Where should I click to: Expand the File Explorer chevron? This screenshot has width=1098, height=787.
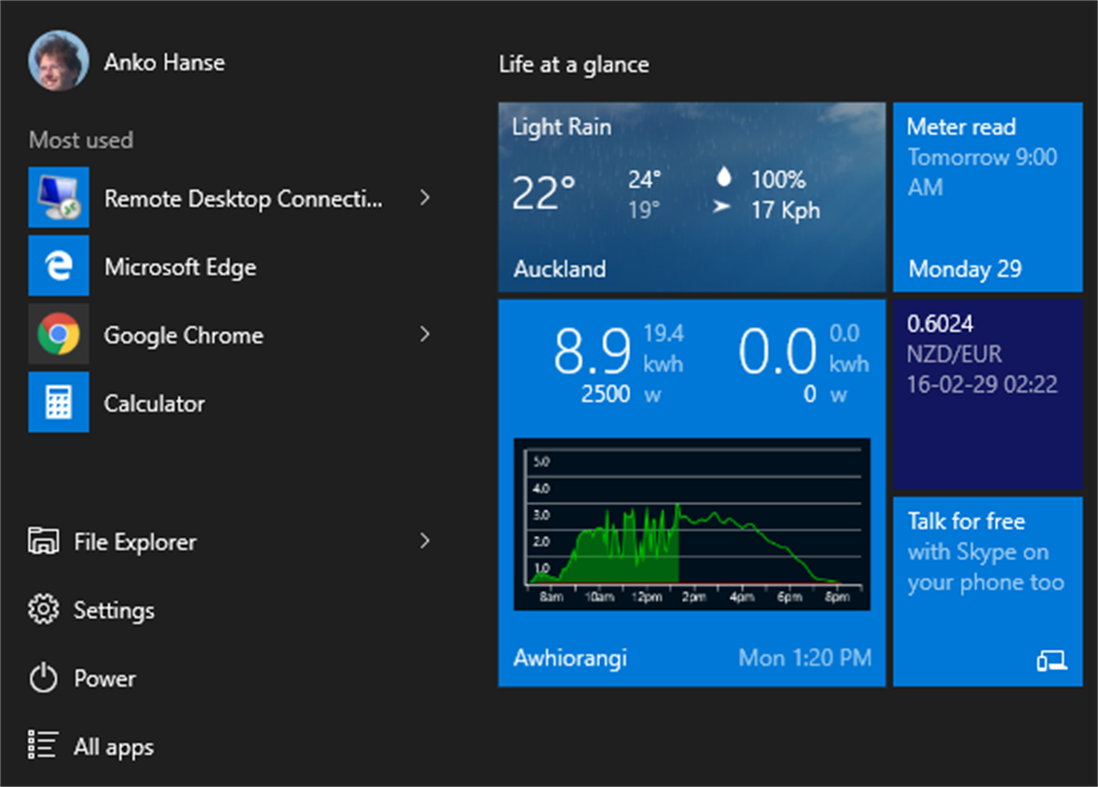click(426, 541)
